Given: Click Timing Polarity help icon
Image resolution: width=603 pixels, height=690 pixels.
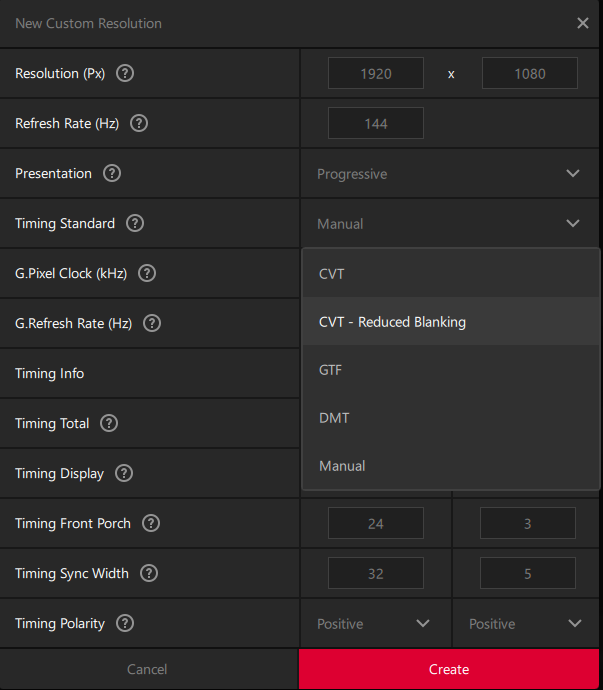Looking at the screenshot, I should 125,623.
